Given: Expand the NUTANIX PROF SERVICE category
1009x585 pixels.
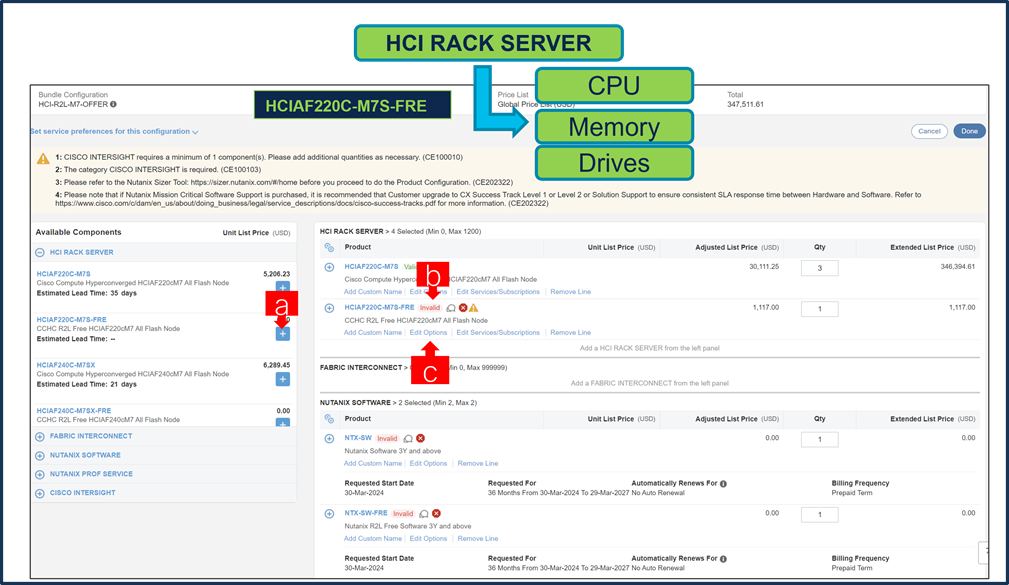Looking at the screenshot, I should point(40,474).
